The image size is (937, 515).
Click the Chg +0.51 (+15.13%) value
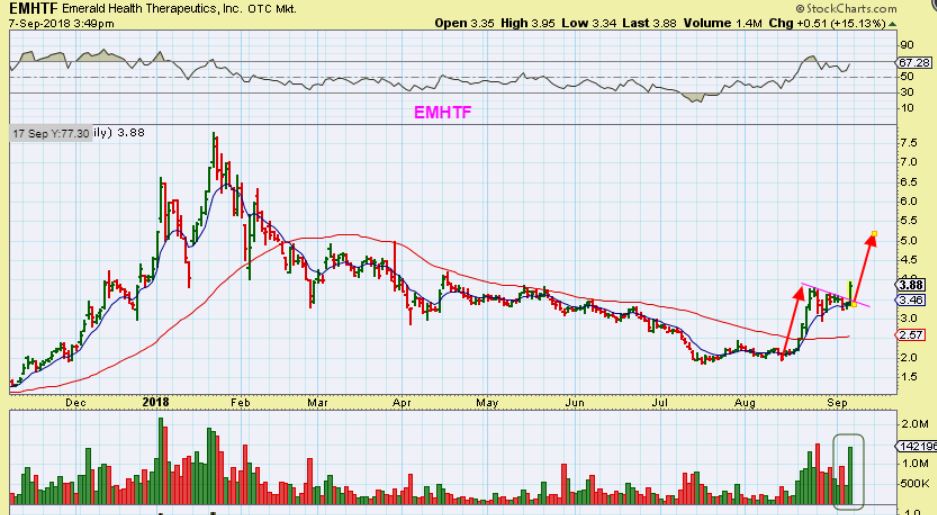(x=826, y=23)
